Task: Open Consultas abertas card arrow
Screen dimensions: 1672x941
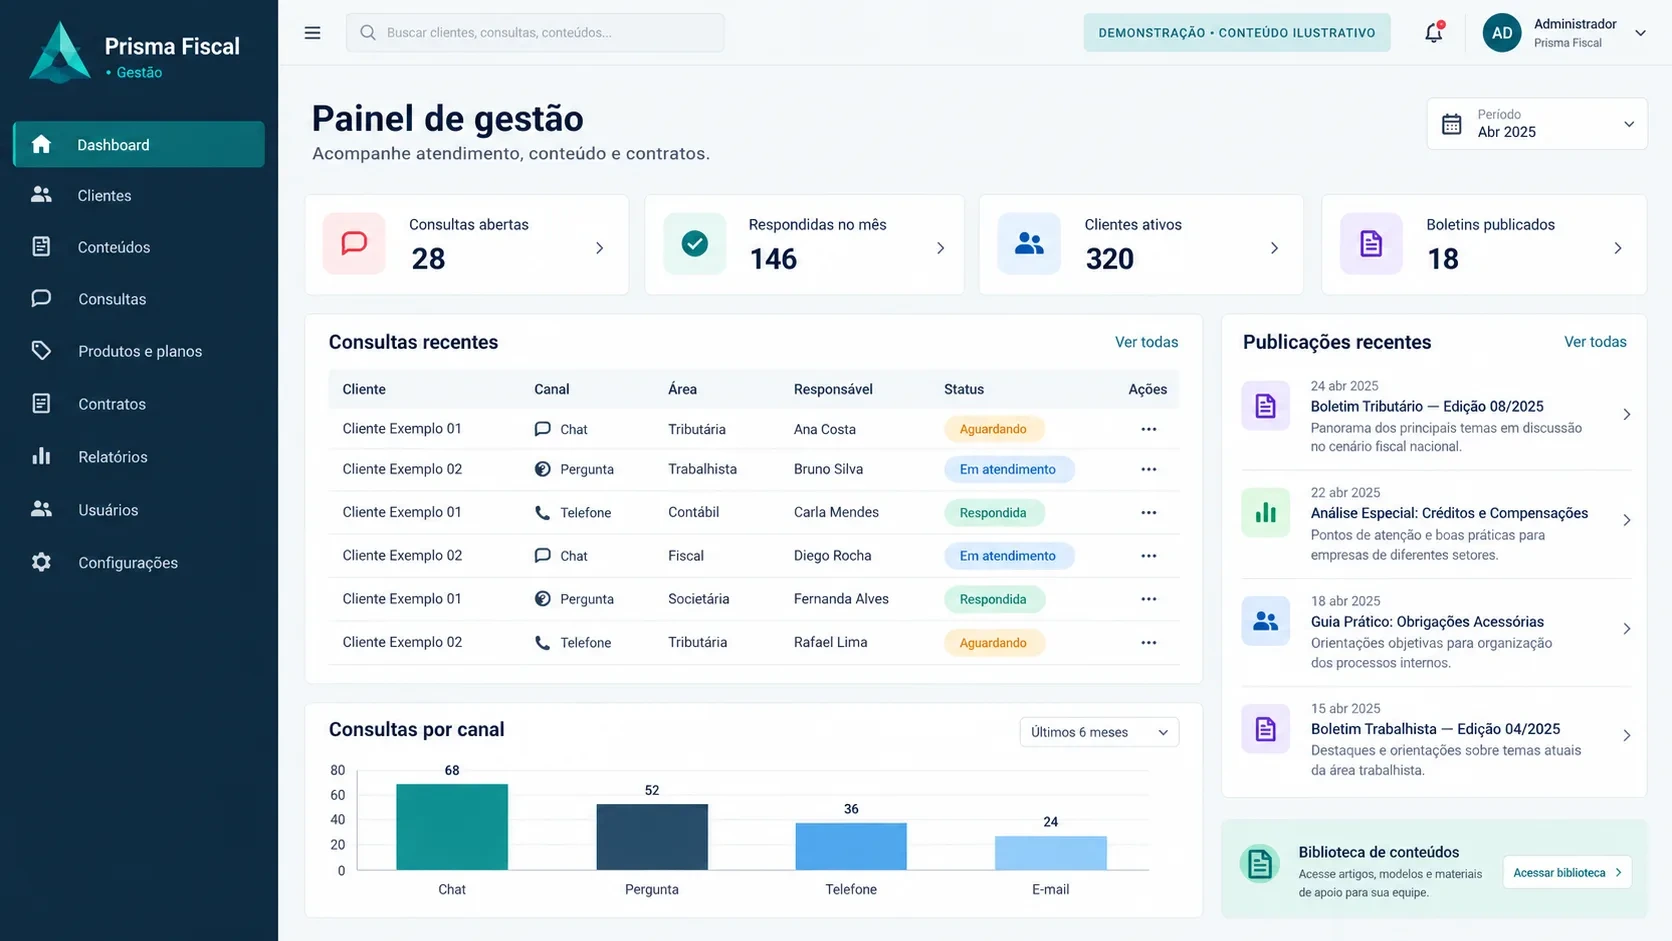Action: (x=599, y=248)
